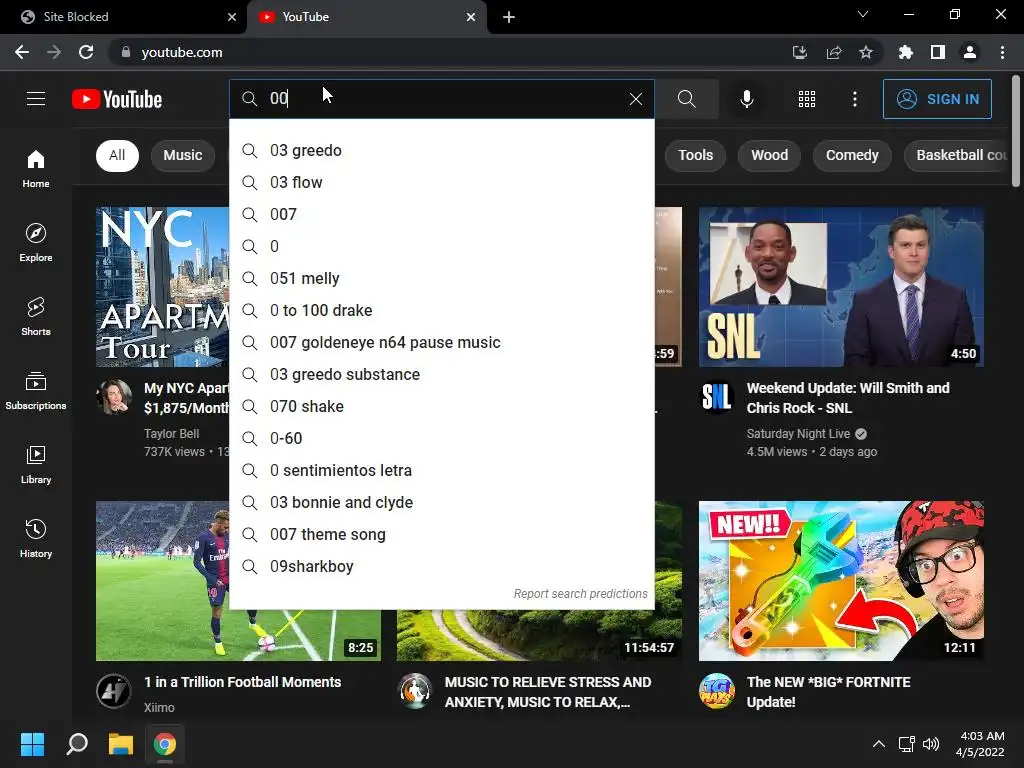This screenshot has height=768, width=1024.
Task: Choose suggestion "051 melly"
Action: (441, 278)
